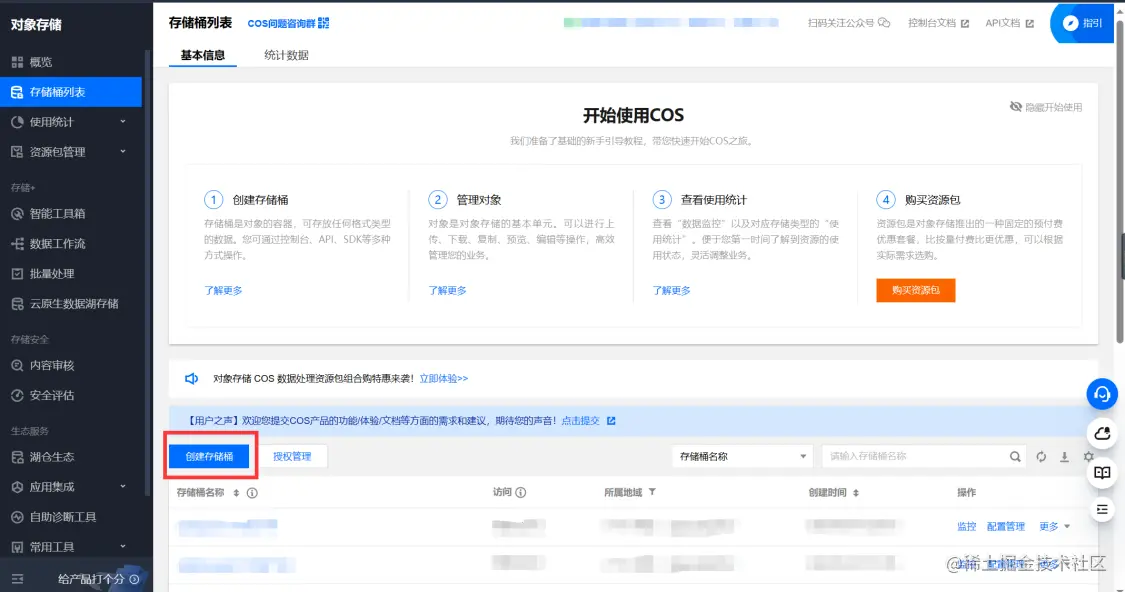Click the 使用统计 pie chart icon

point(17,122)
